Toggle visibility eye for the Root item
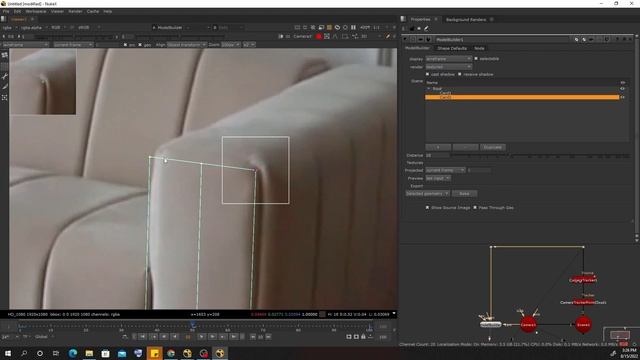 pyautogui.click(x=622, y=88)
